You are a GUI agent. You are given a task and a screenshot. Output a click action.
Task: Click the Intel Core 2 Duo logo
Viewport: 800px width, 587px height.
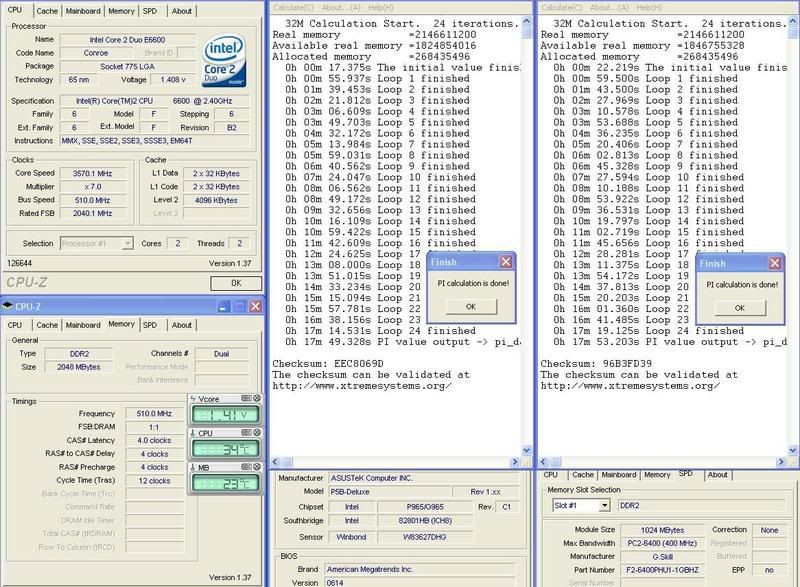tap(225, 61)
